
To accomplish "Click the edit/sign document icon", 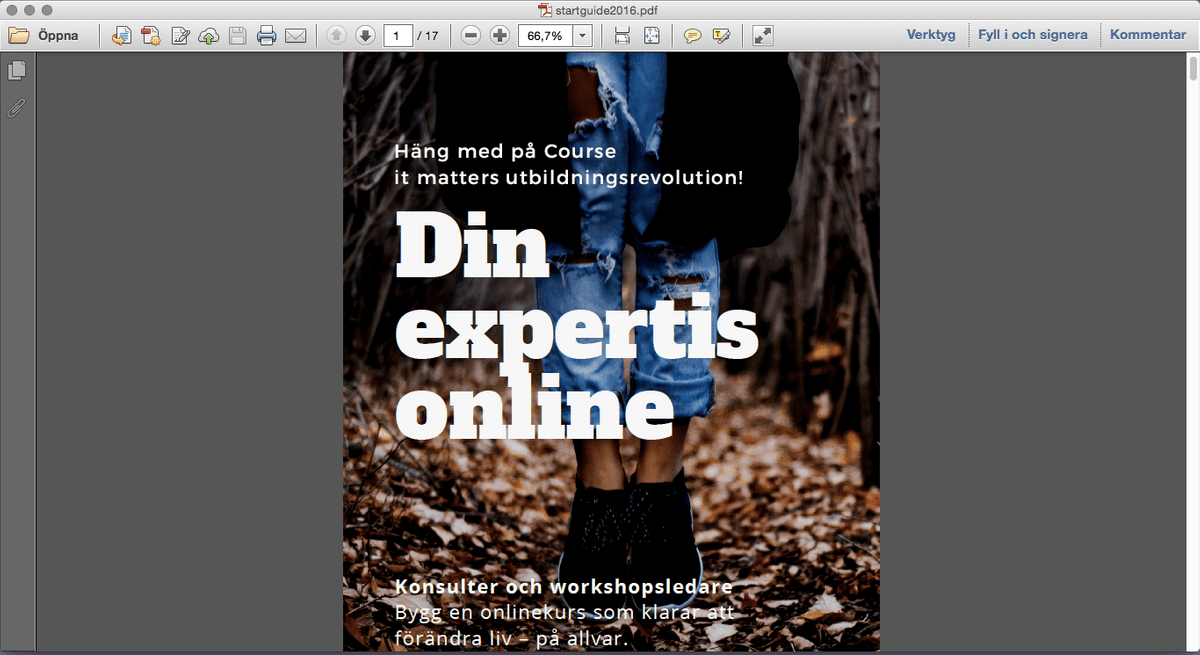I will click(x=181, y=36).
